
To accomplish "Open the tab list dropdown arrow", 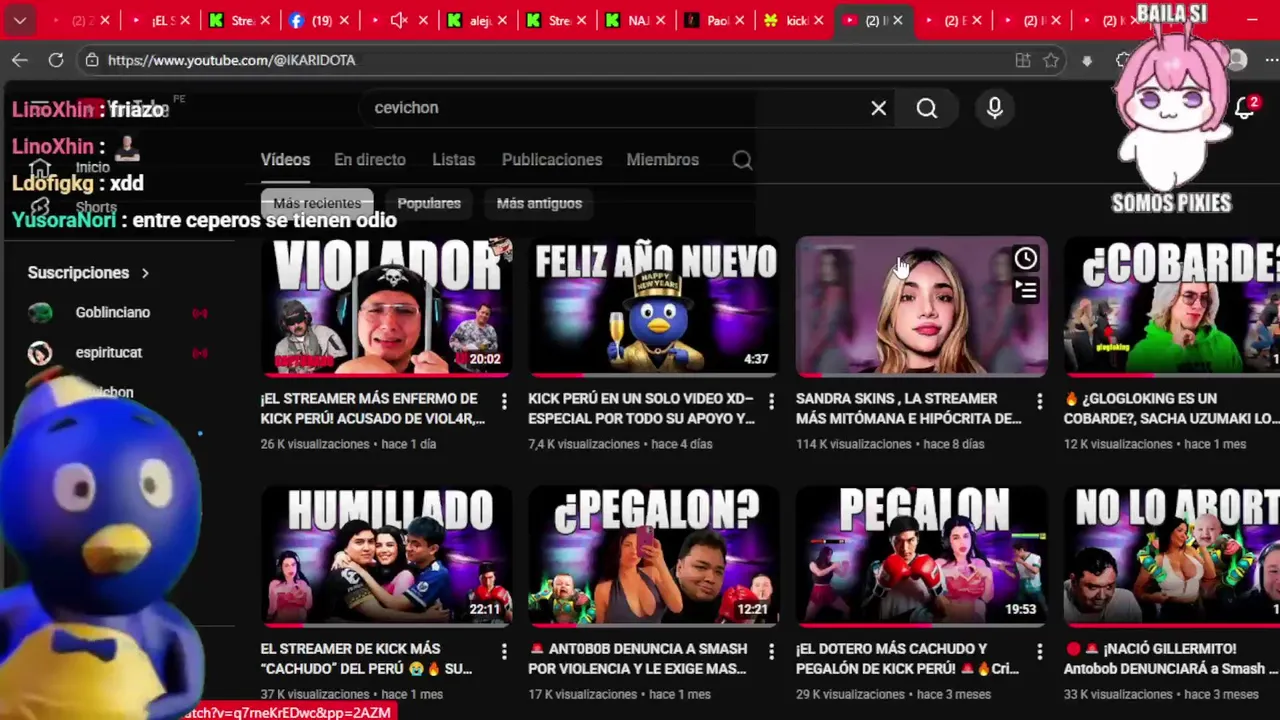I will [20, 20].
